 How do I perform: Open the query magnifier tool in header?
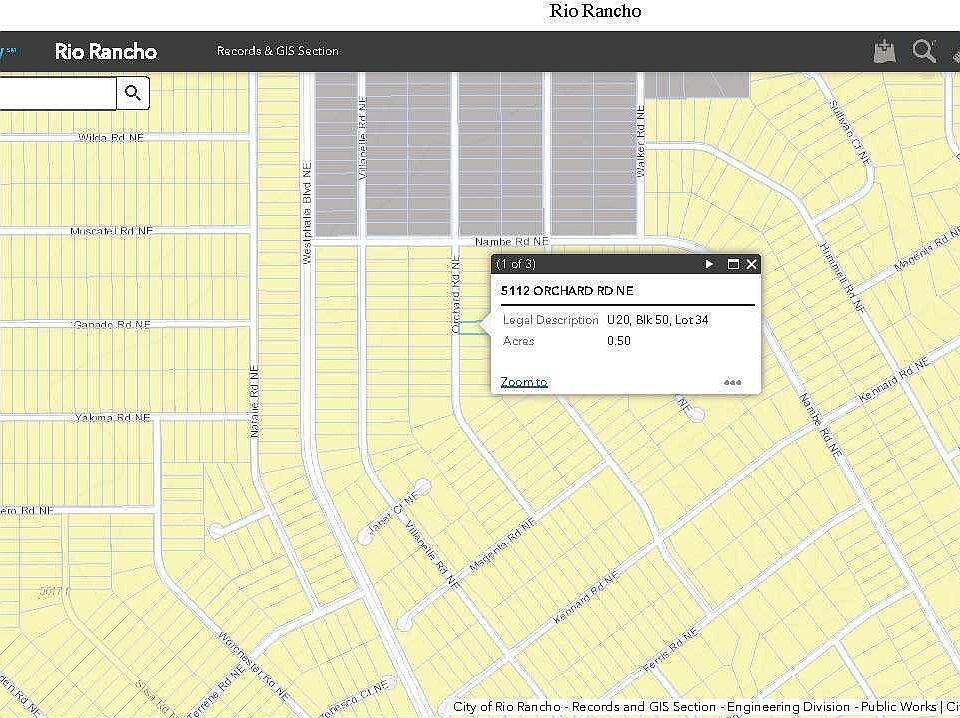coord(925,51)
